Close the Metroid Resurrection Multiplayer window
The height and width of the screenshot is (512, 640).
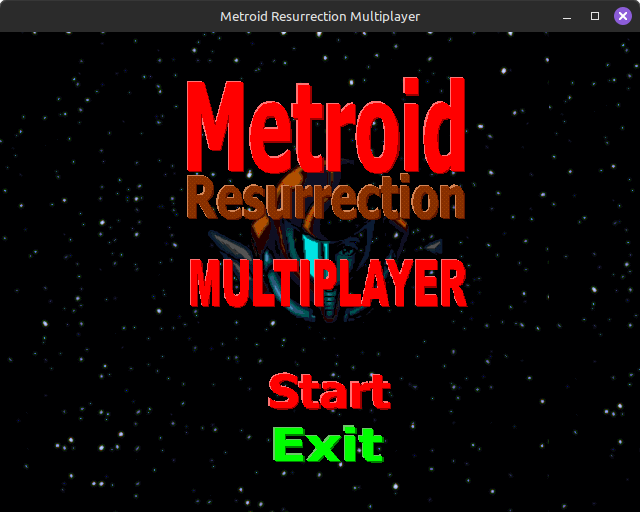[623, 16]
